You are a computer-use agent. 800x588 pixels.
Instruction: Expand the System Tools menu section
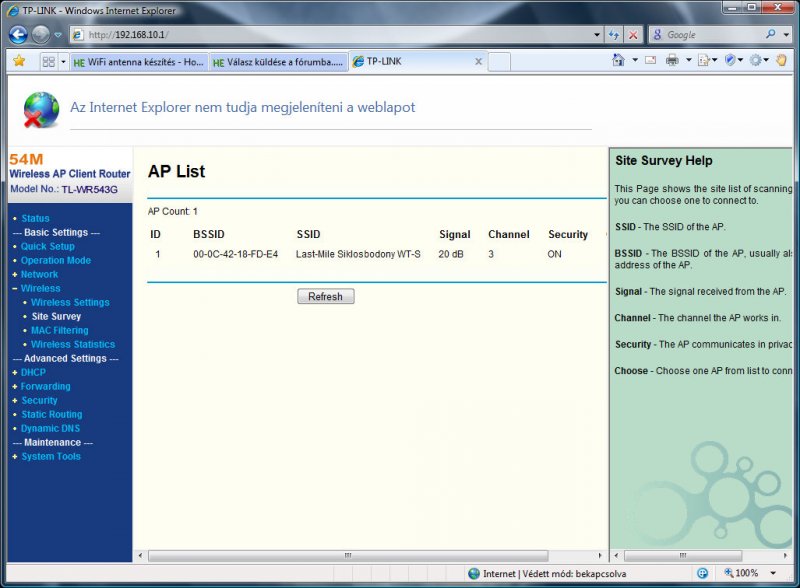click(x=51, y=457)
